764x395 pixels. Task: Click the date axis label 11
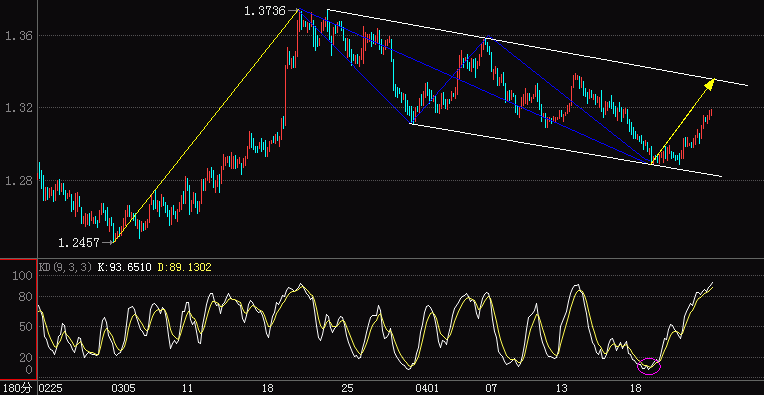click(x=187, y=388)
